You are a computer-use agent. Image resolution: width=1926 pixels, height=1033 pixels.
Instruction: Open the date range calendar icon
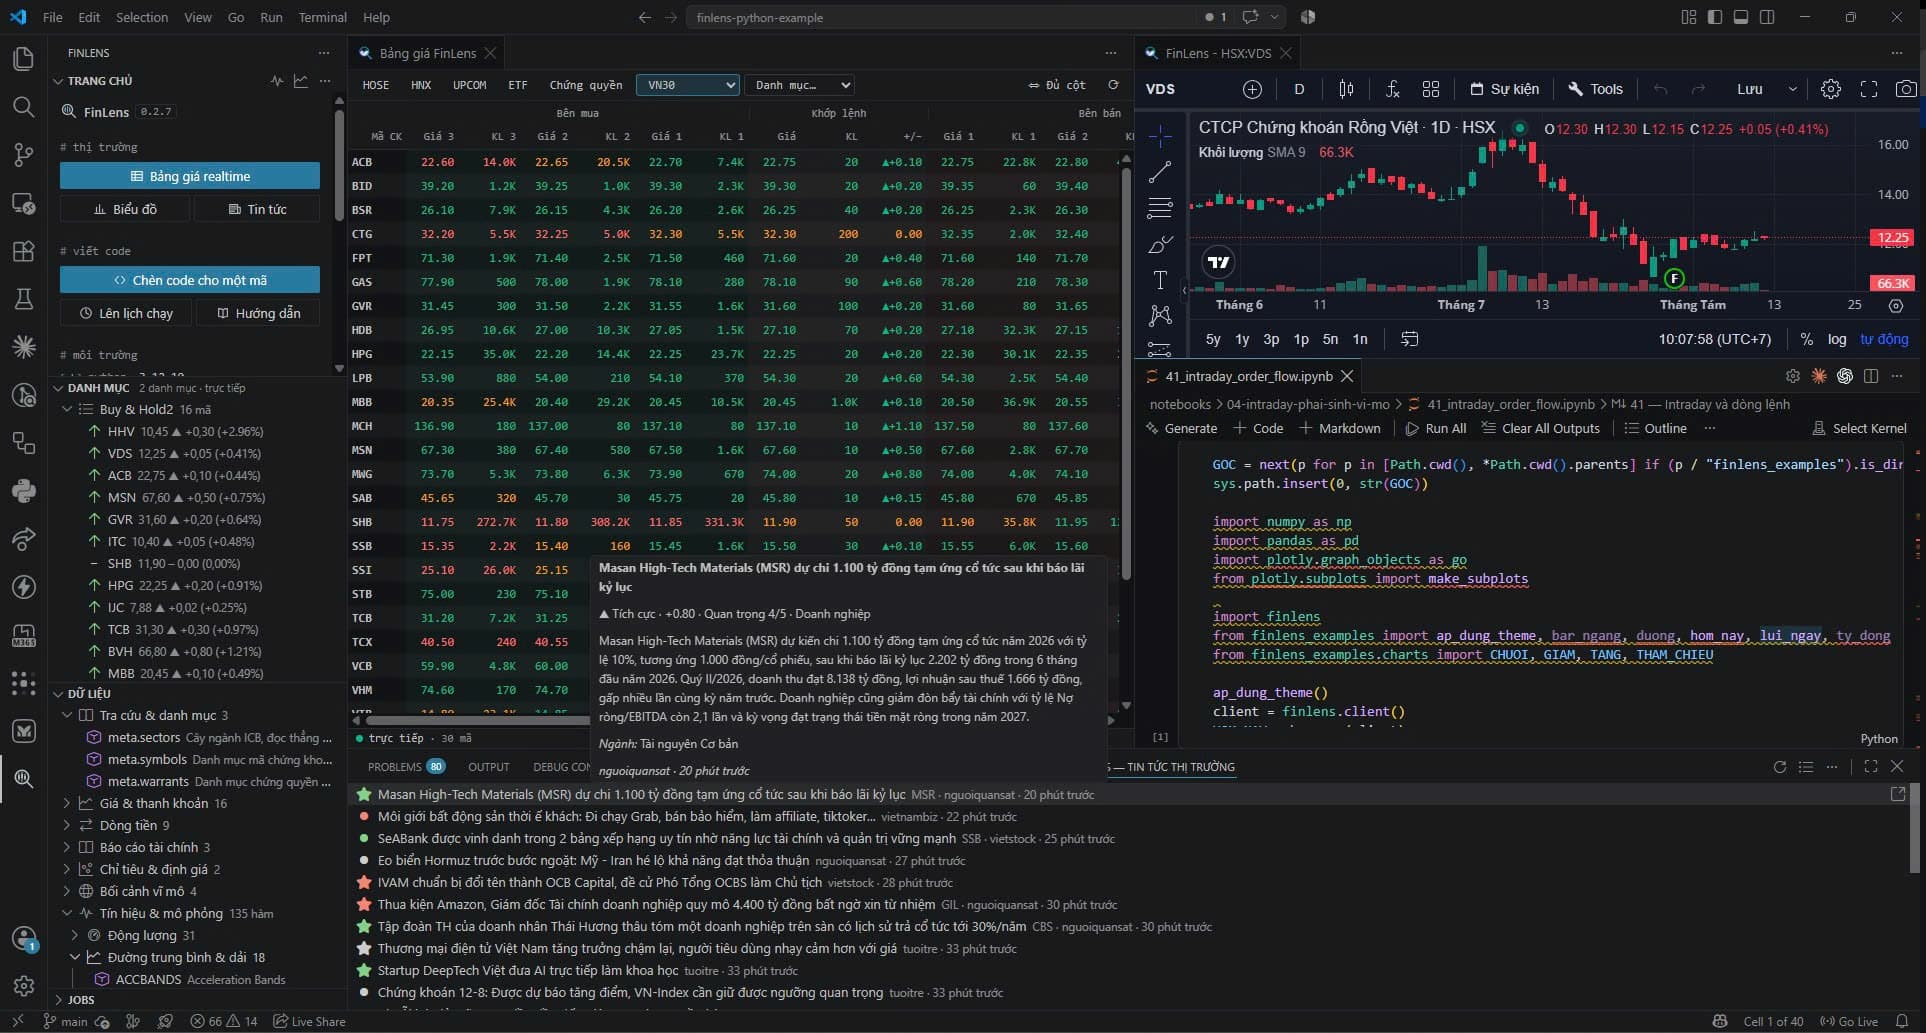point(1409,339)
